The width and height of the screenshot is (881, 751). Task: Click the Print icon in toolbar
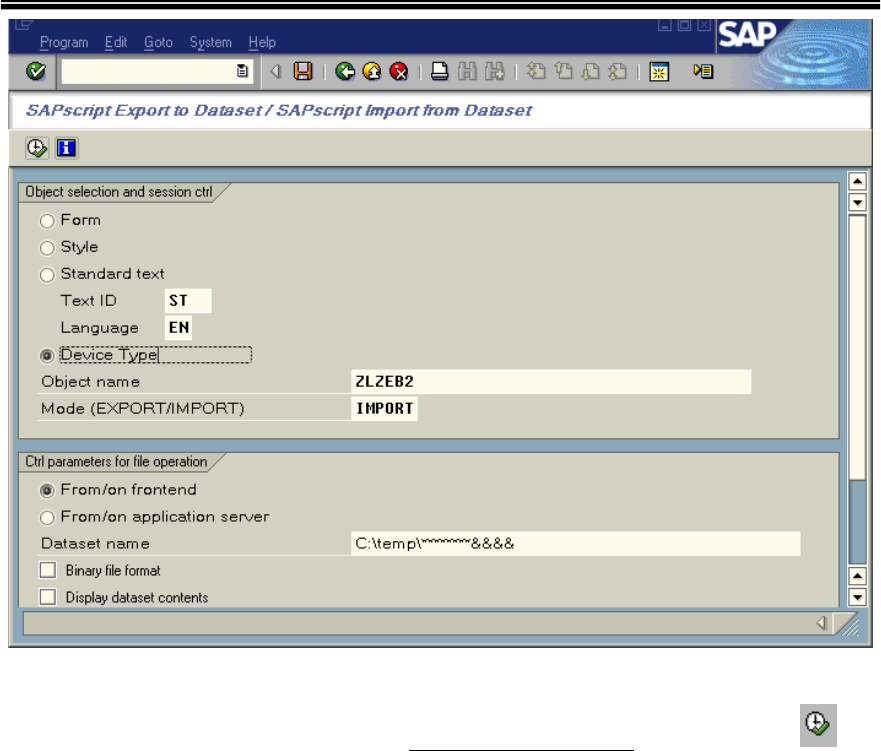click(439, 71)
